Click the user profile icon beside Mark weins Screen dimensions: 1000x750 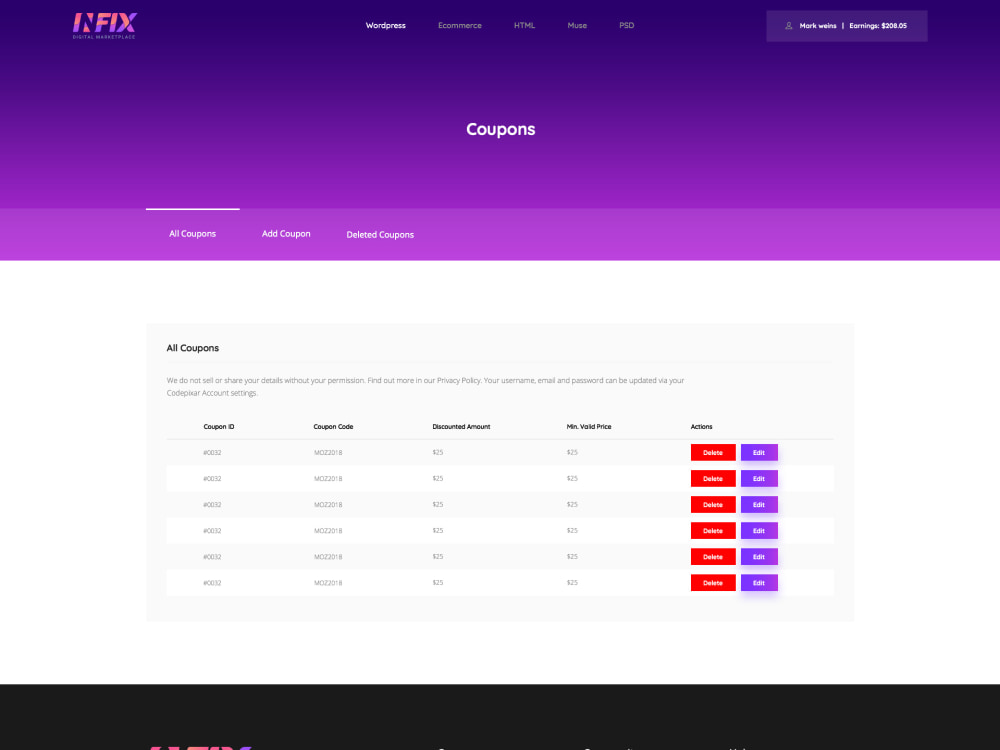pos(788,26)
